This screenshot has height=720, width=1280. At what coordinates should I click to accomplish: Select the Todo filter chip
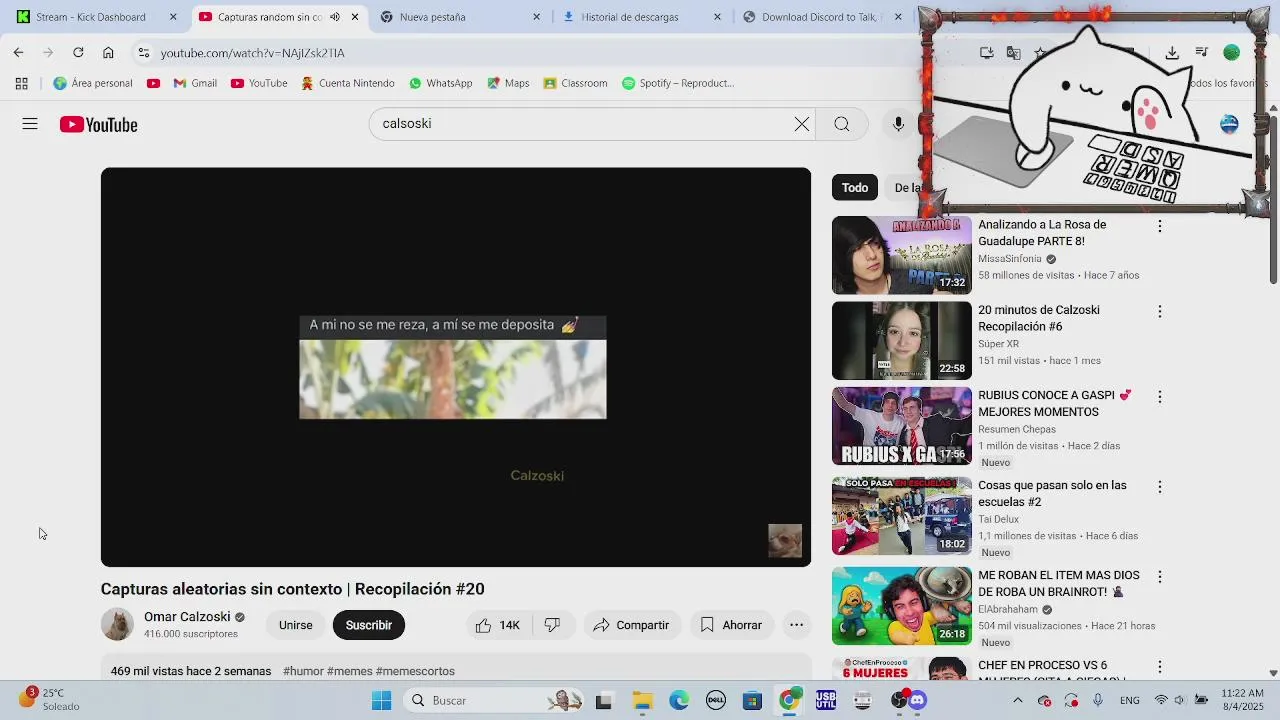click(x=855, y=187)
